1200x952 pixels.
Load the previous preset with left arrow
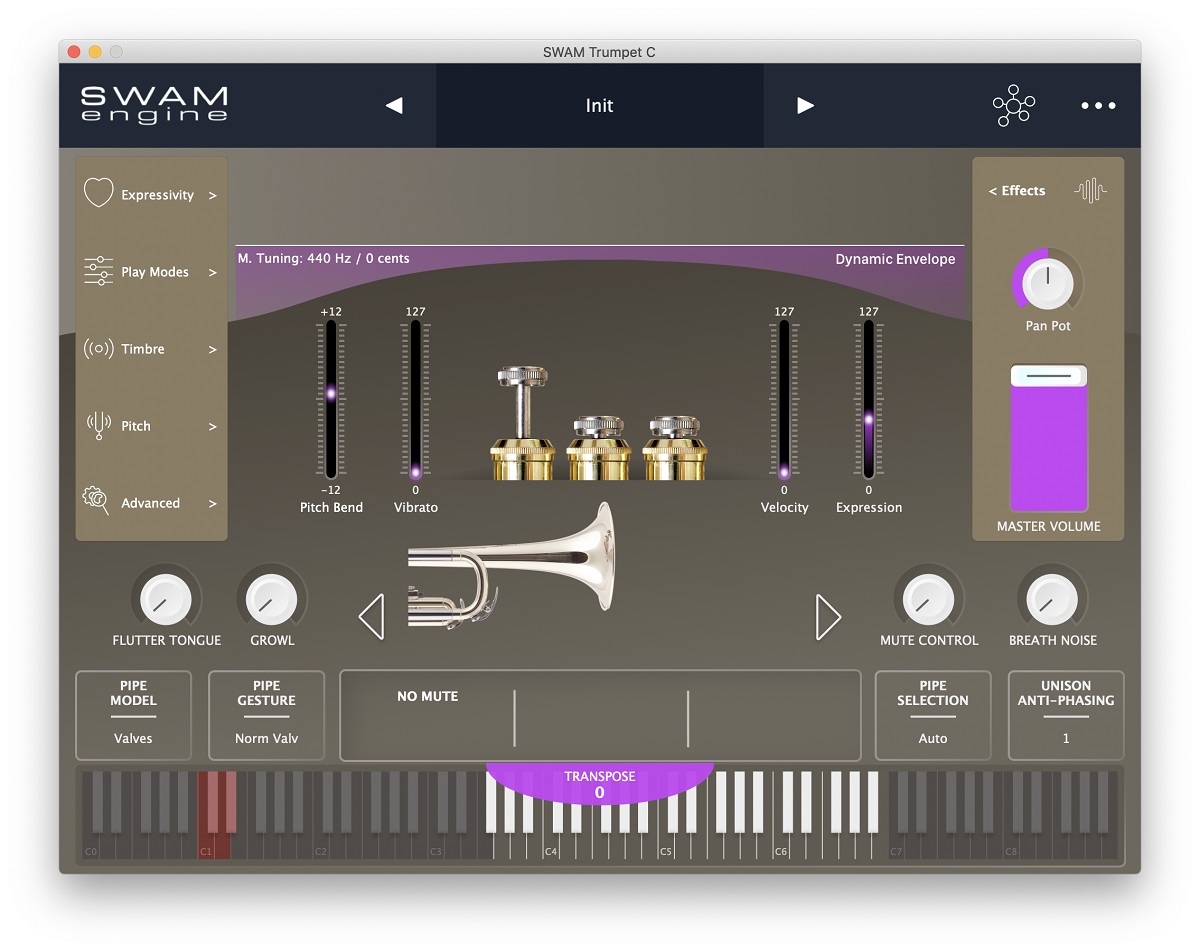394,105
